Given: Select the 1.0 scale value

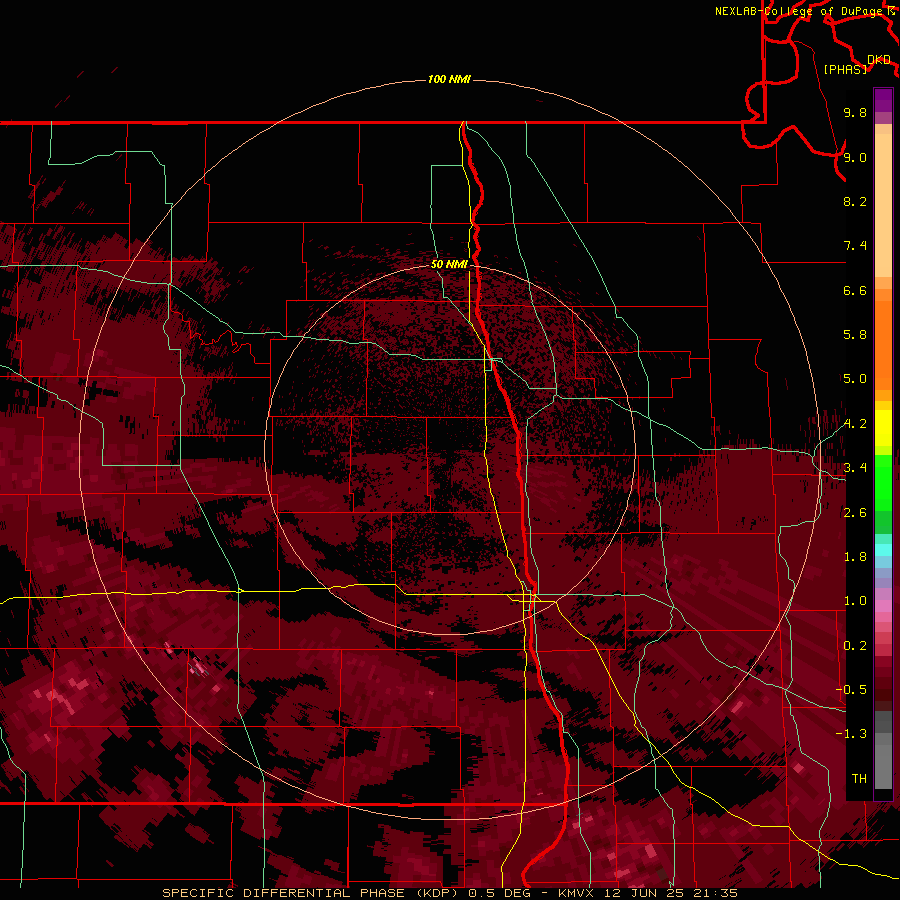Looking at the screenshot, I should point(855,601).
